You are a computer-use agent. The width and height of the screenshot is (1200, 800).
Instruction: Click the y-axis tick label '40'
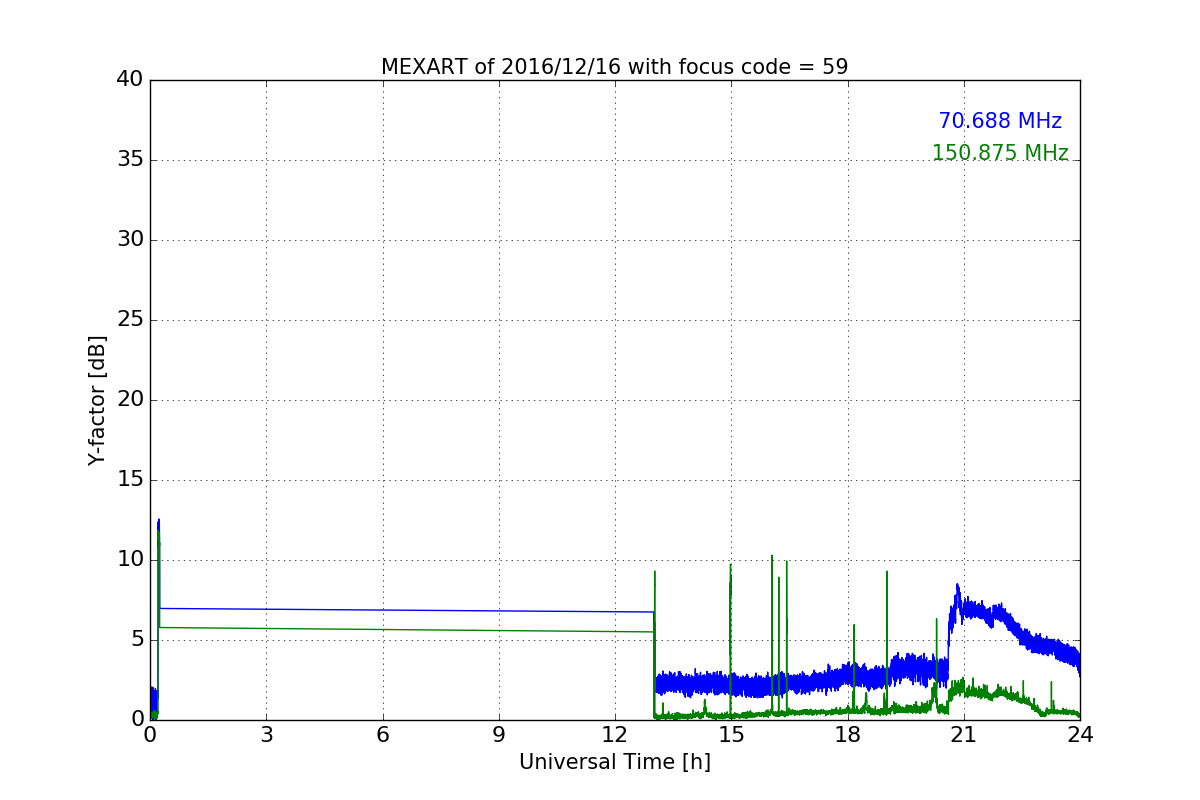tap(131, 79)
